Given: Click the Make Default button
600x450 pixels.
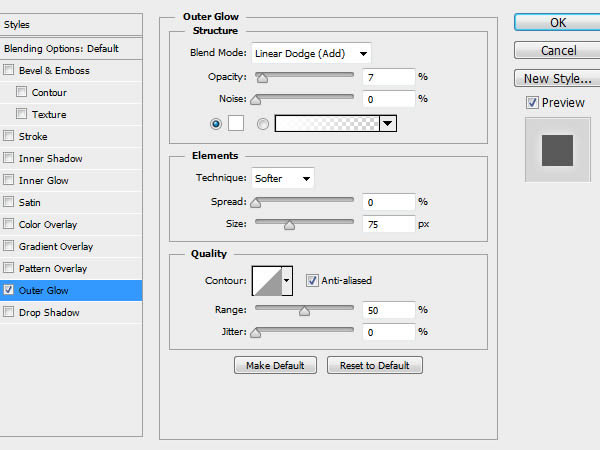Looking at the screenshot, I should (x=275, y=365).
